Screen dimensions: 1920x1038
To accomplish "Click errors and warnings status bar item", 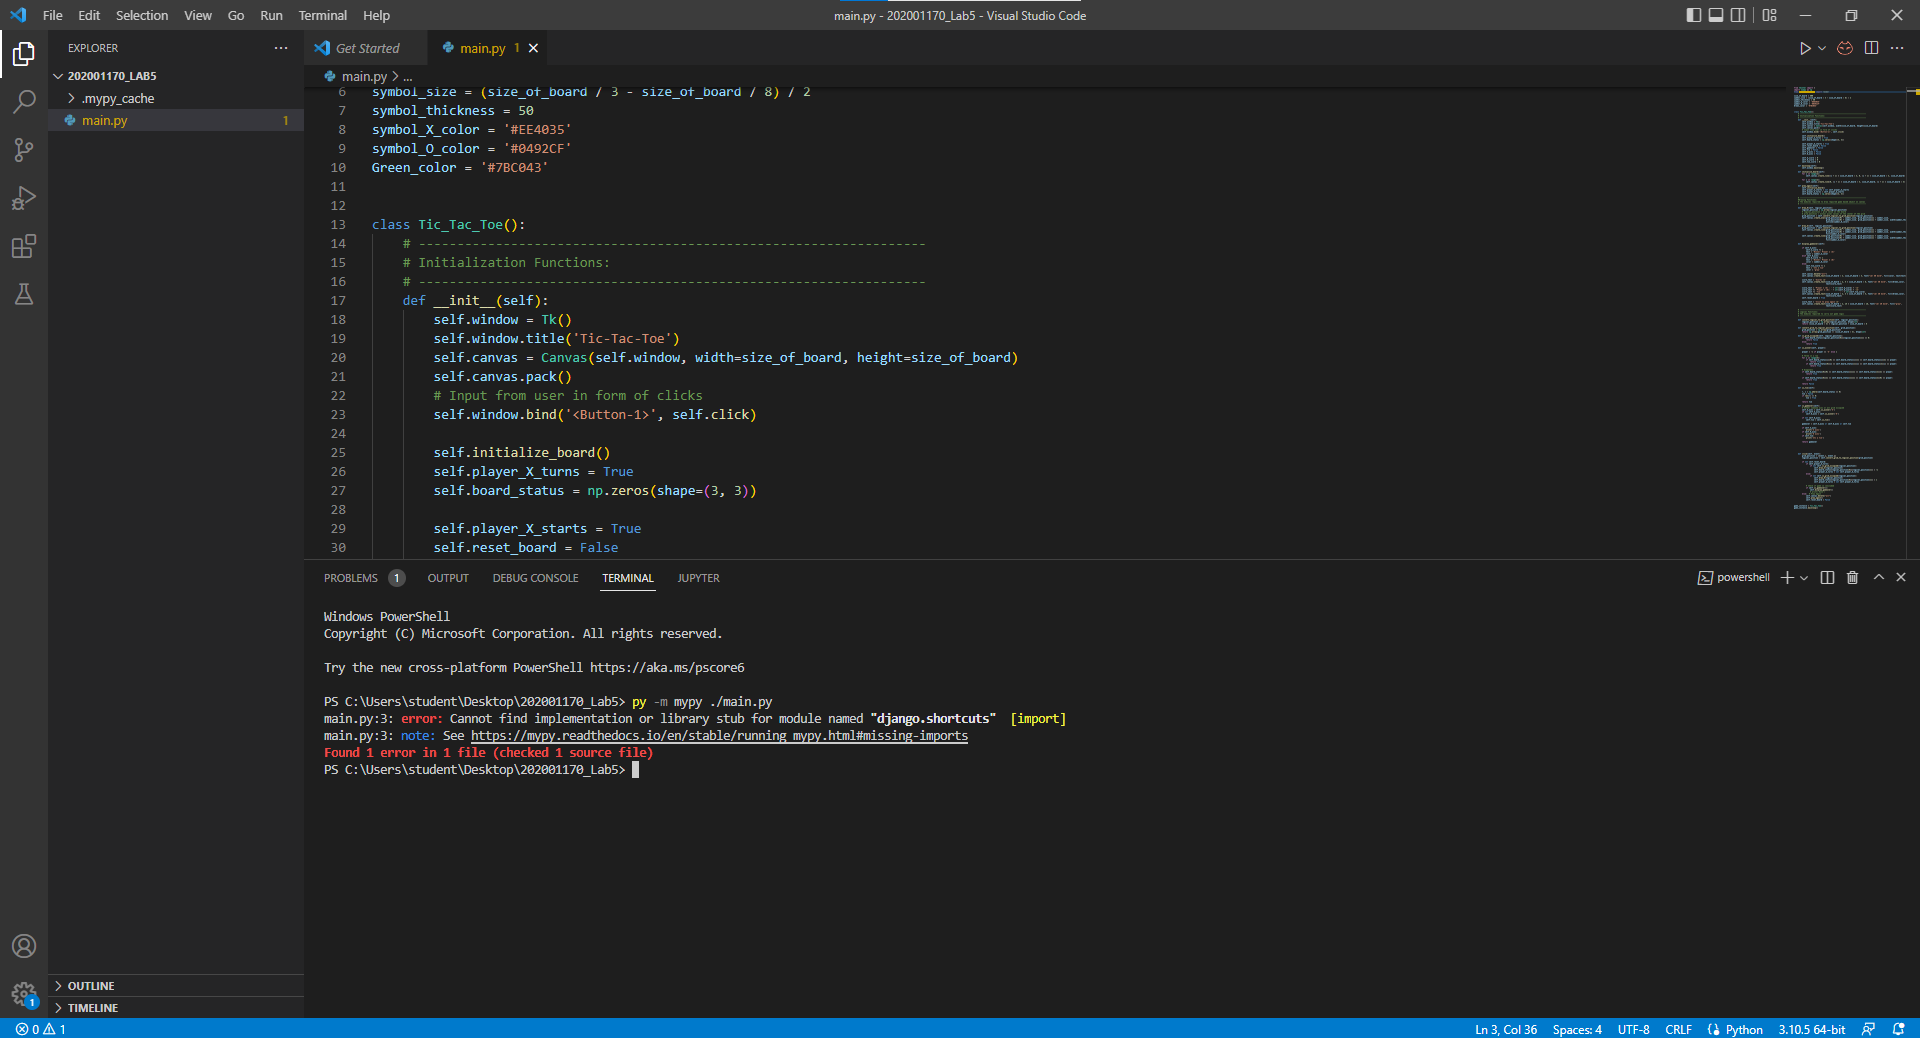I will tap(41, 1029).
